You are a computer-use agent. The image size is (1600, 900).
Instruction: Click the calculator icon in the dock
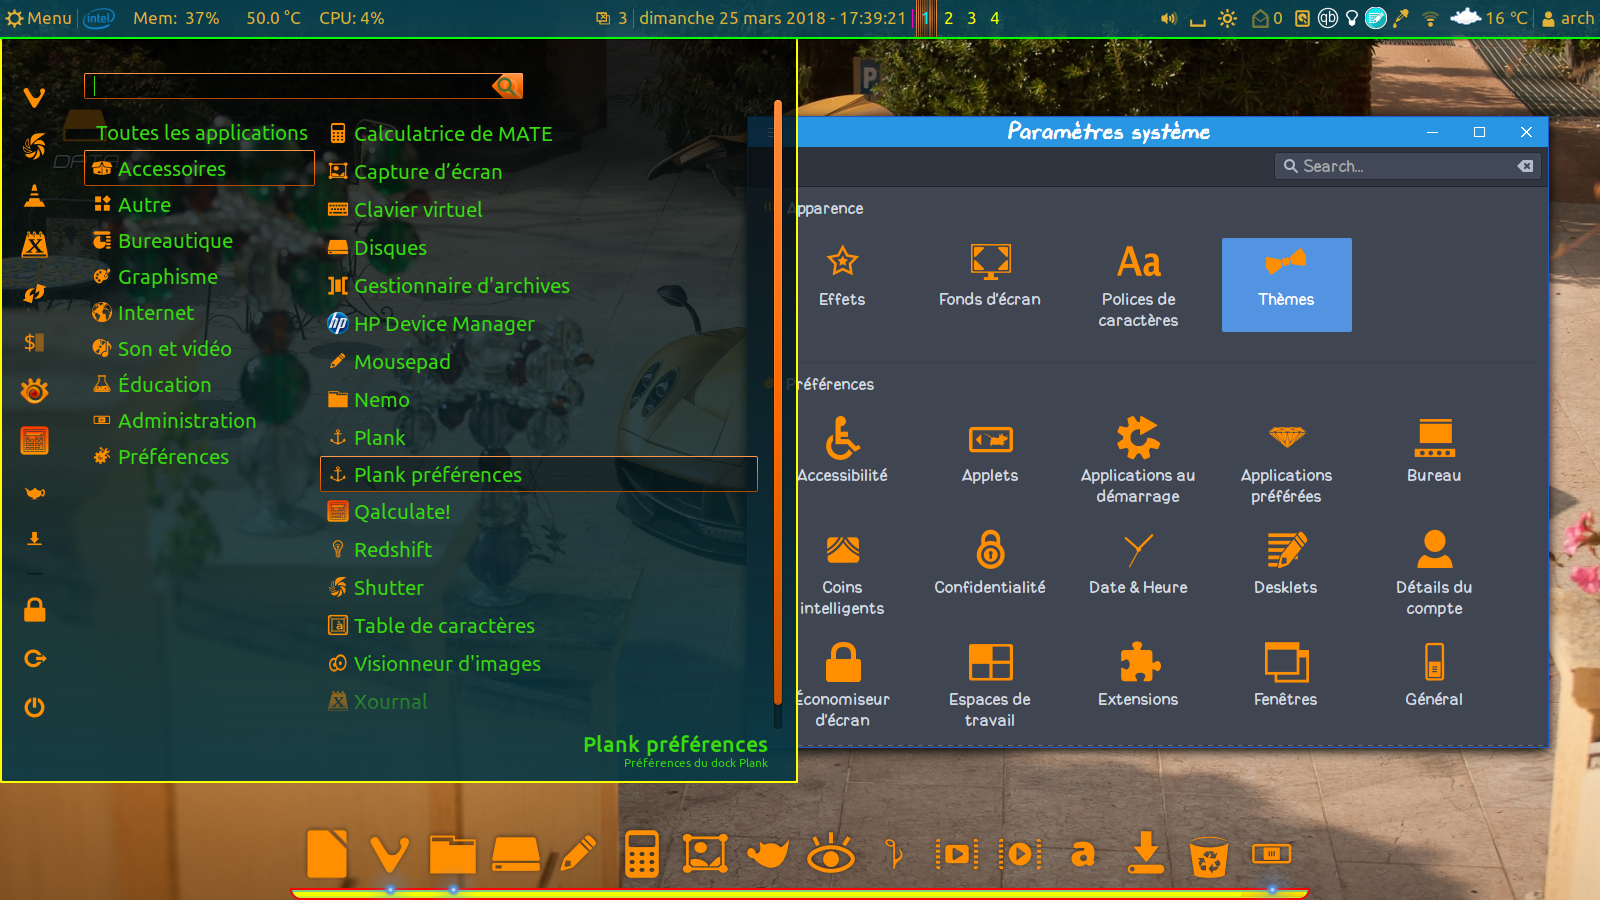[x=641, y=854]
